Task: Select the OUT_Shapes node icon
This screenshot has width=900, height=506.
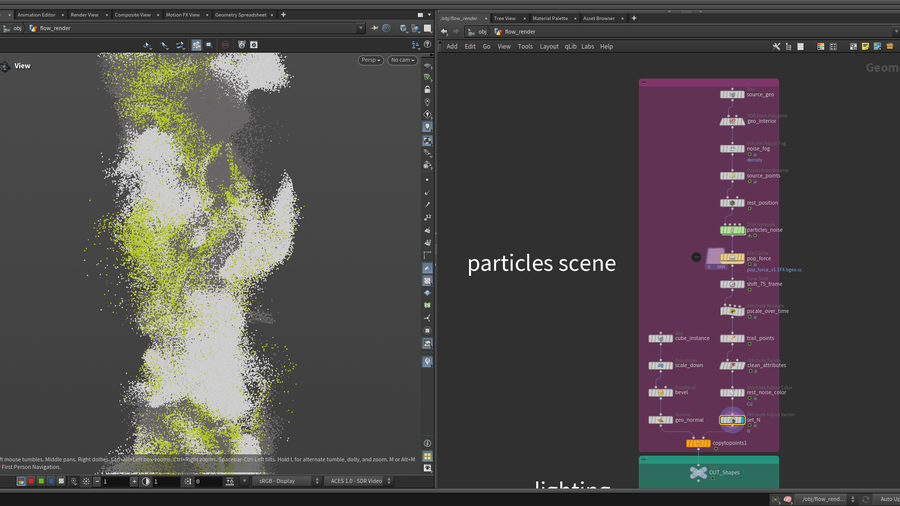Action: point(698,472)
